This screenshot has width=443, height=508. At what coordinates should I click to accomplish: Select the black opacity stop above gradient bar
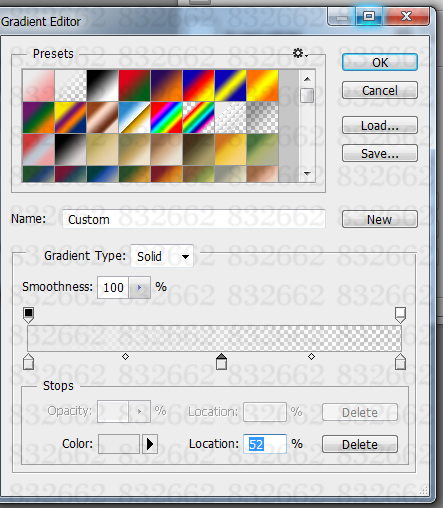point(29,315)
